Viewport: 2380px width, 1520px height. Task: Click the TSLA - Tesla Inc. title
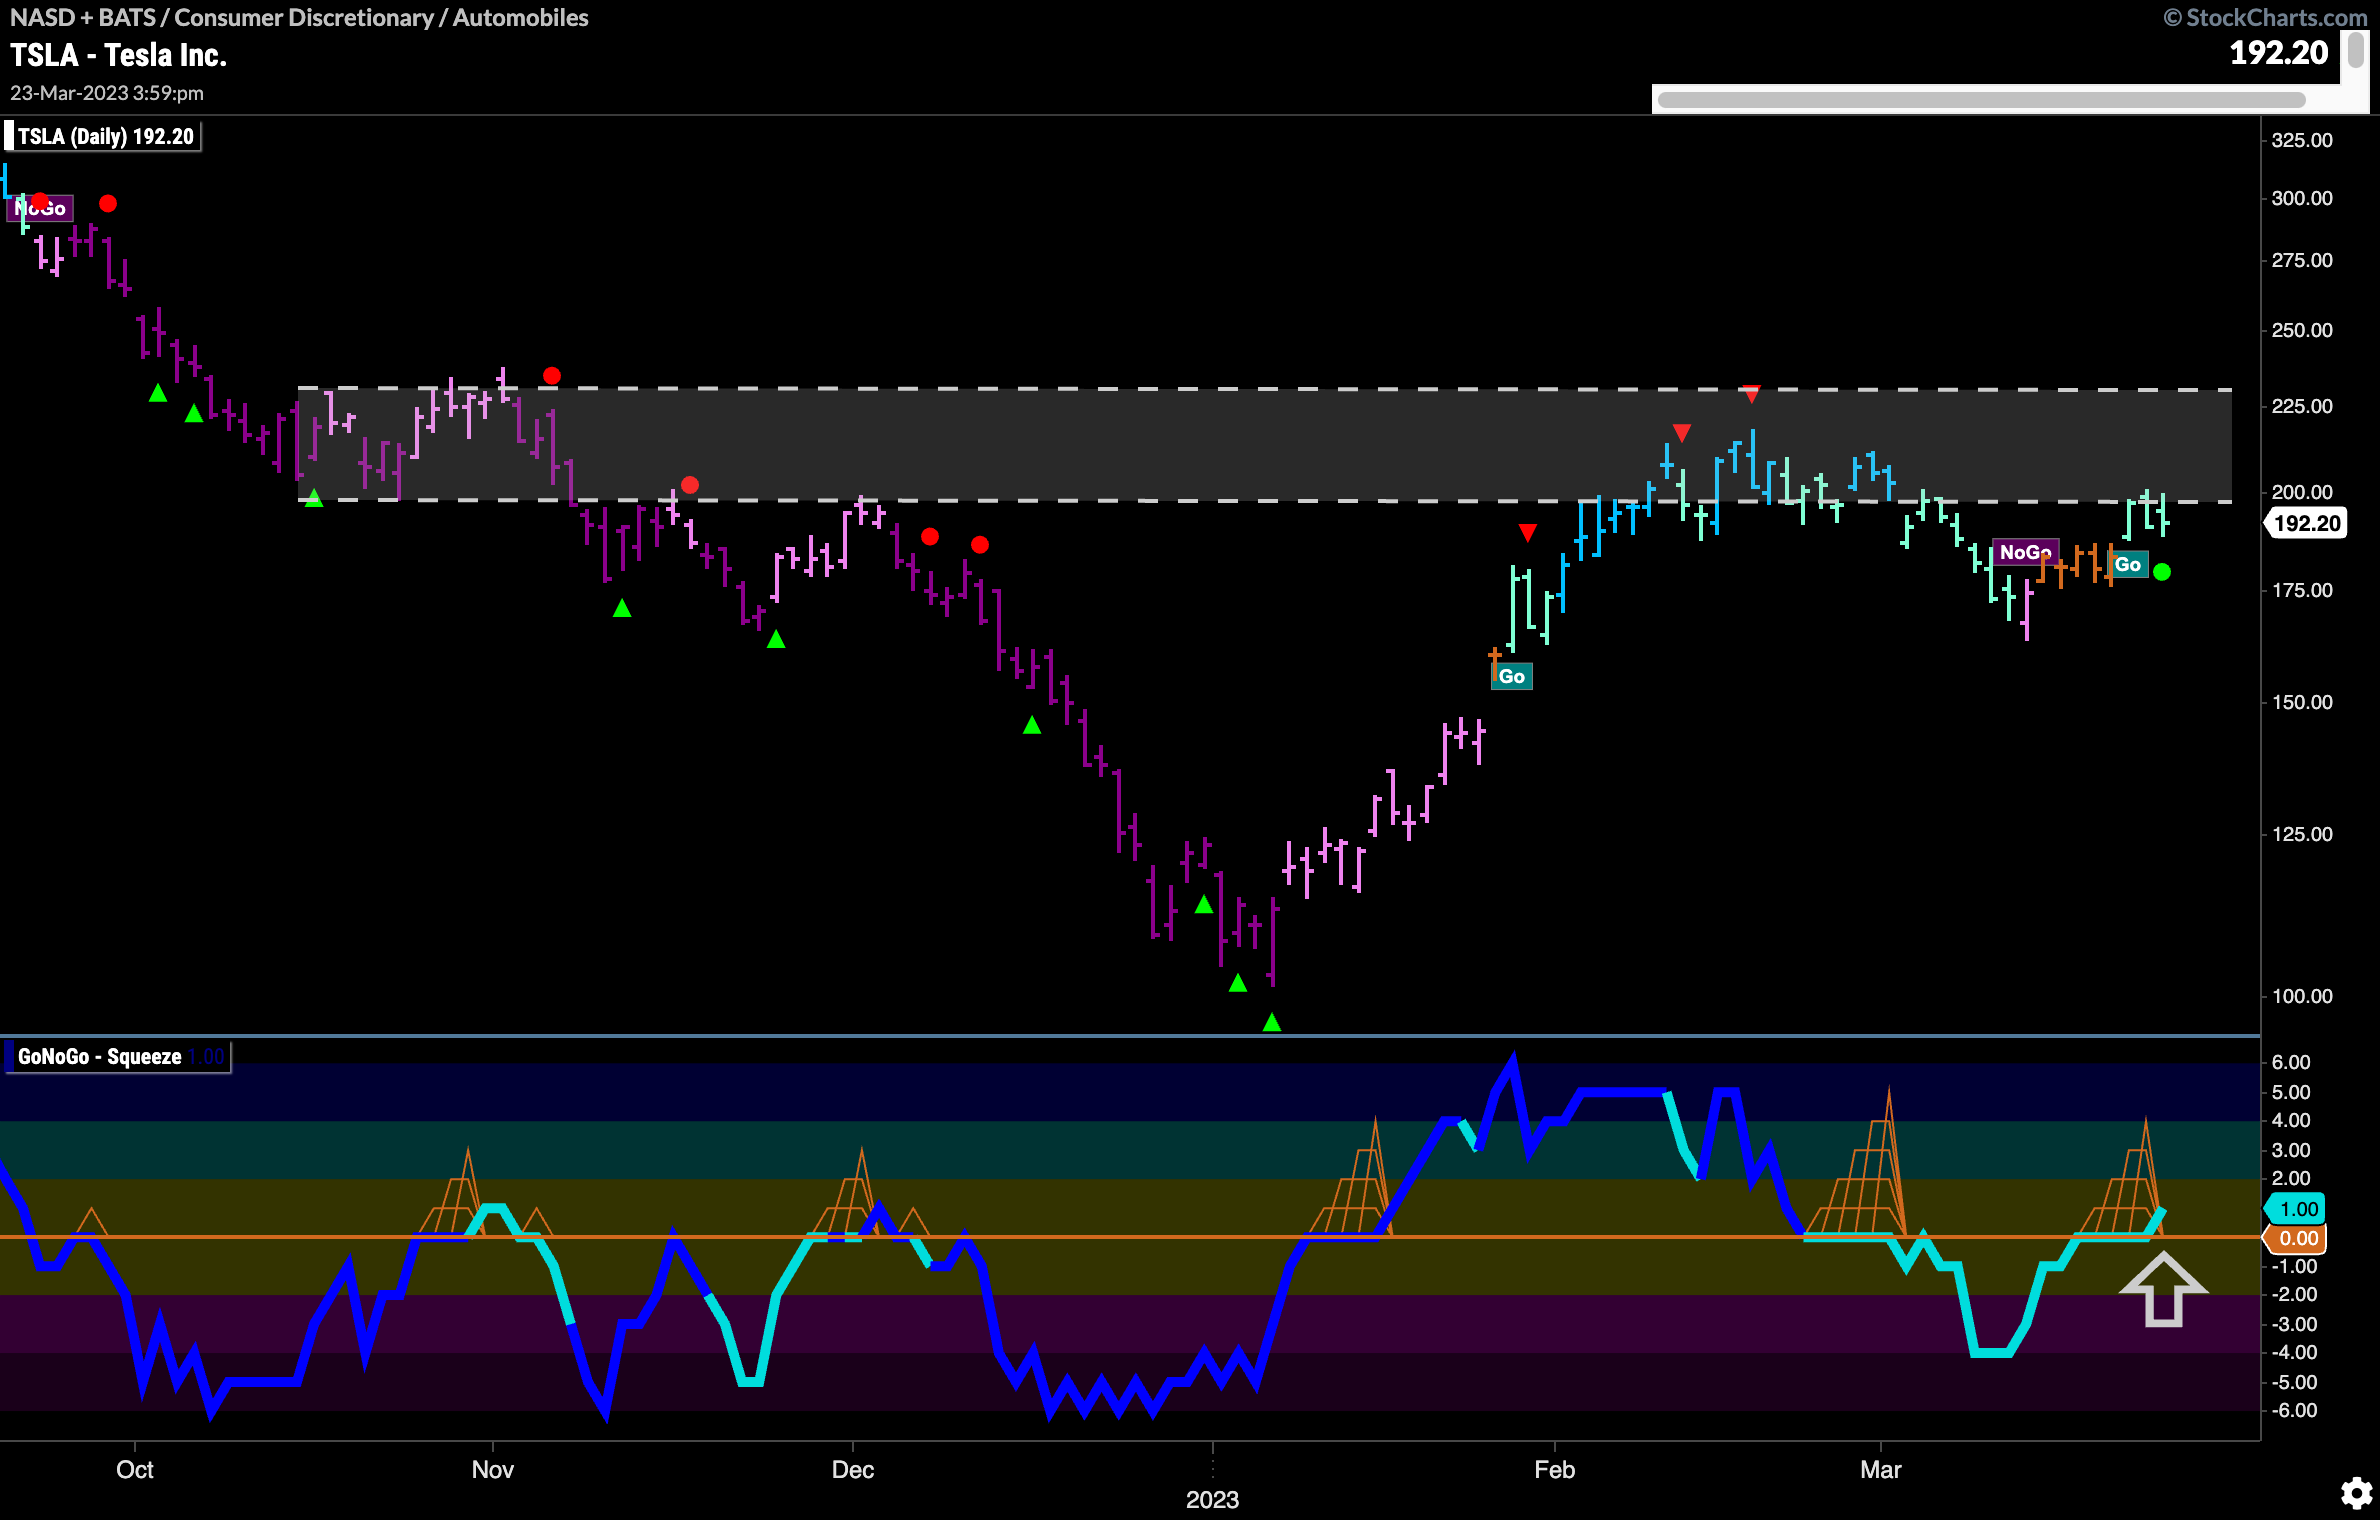tap(119, 55)
